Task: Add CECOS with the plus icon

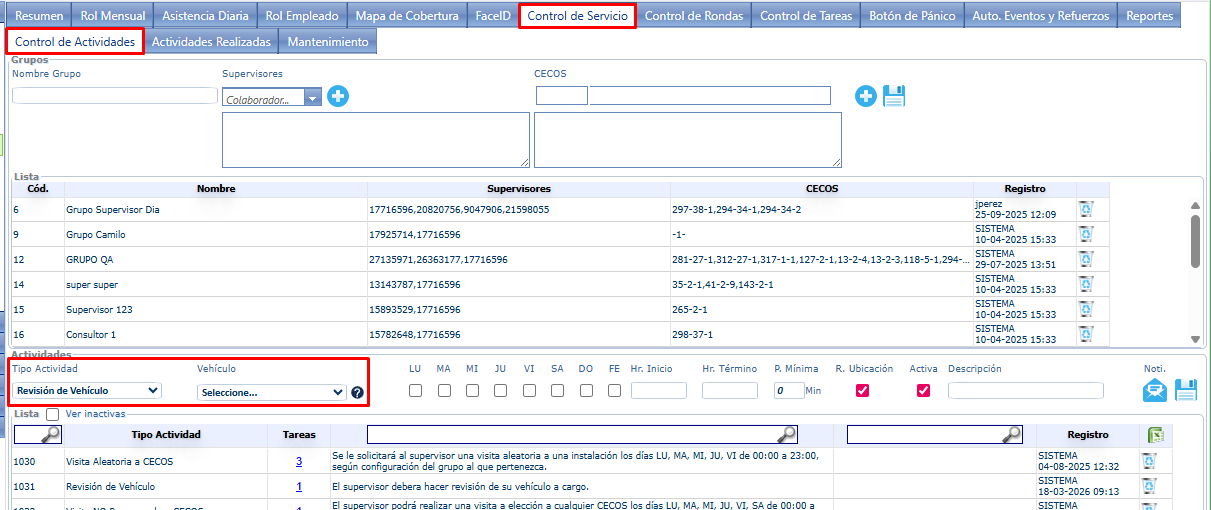Action: pos(866,96)
